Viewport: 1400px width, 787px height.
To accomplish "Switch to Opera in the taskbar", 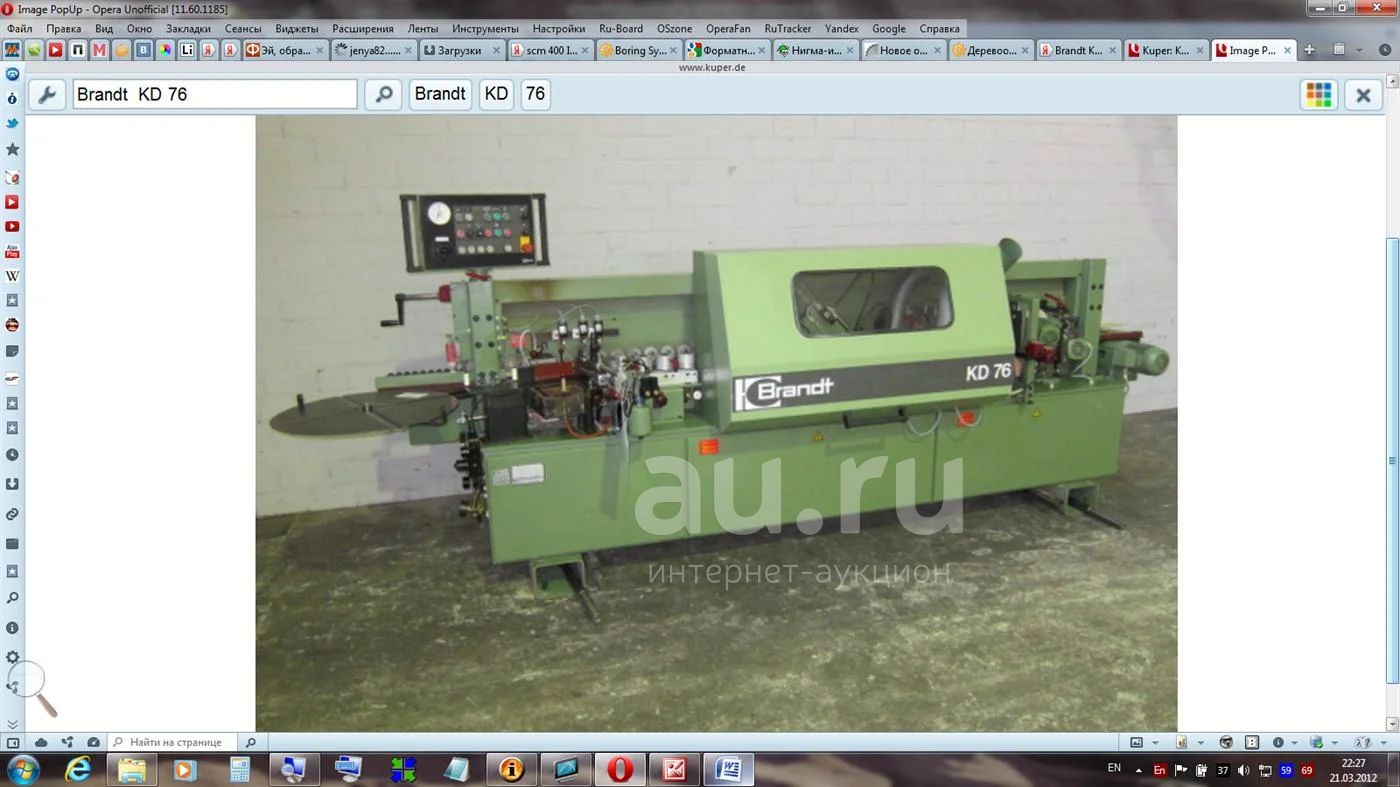I will pyautogui.click(x=620, y=770).
